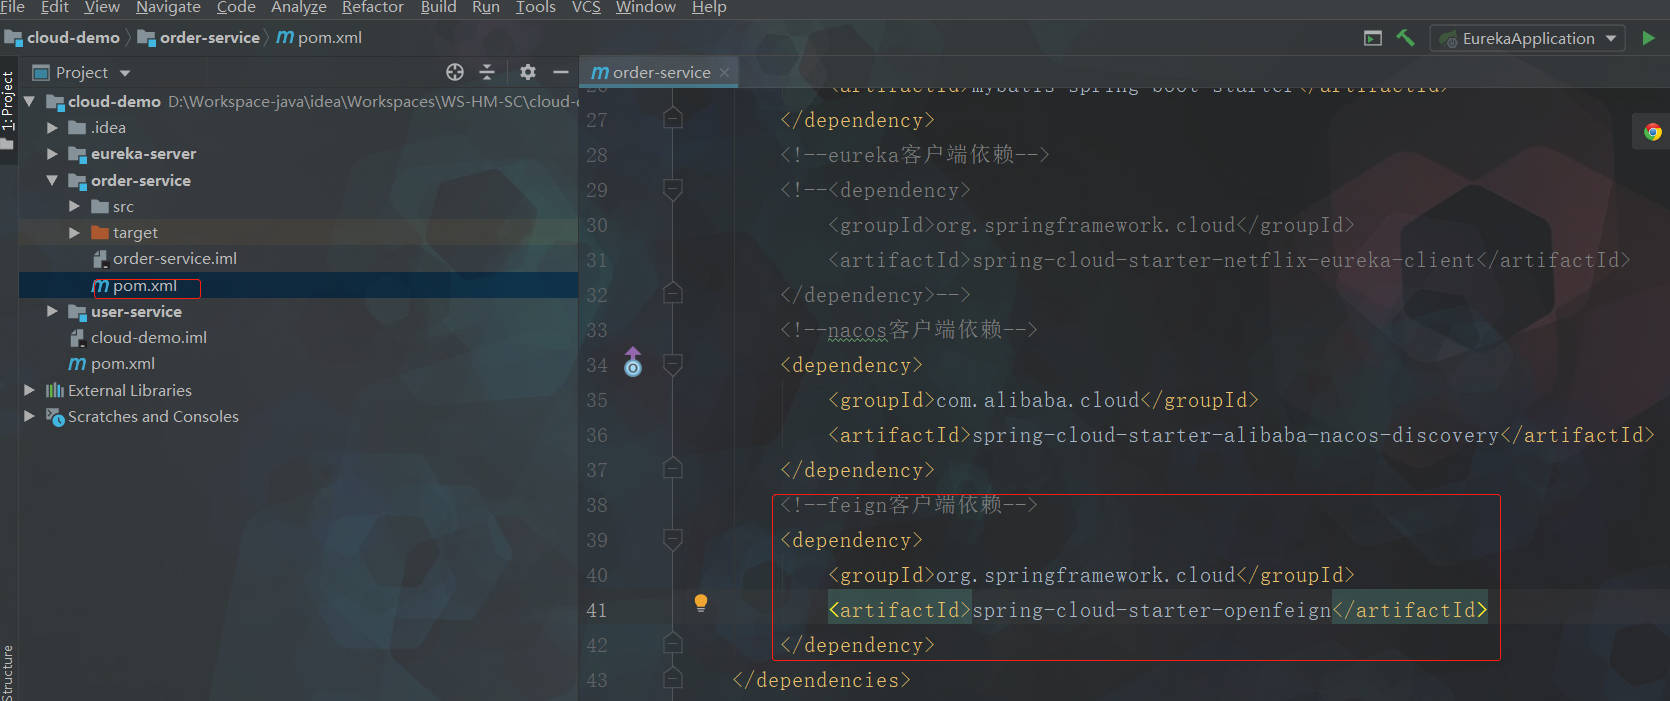Open Project panel settings gear

coord(528,72)
